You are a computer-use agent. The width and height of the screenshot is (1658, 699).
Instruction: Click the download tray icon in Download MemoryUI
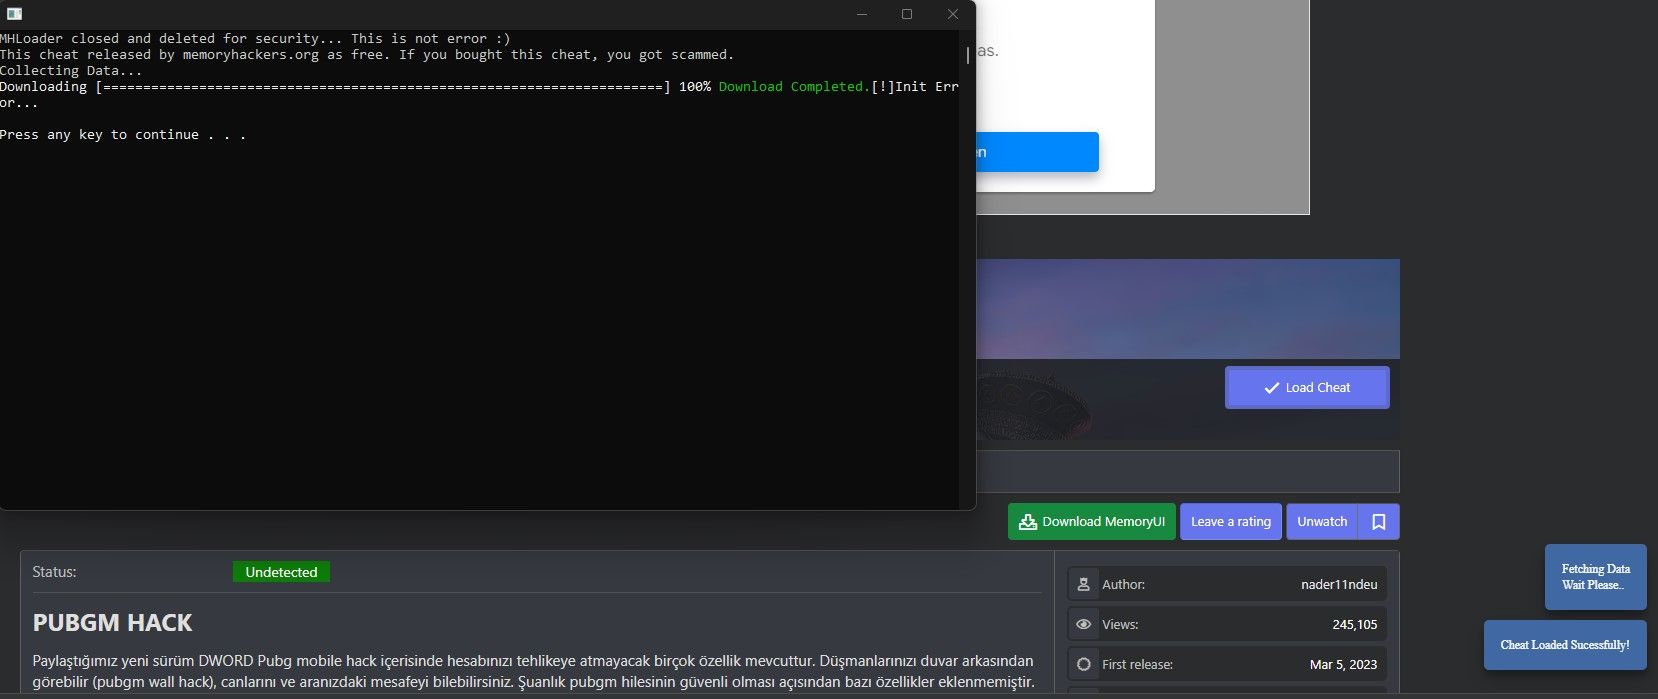tap(1028, 522)
